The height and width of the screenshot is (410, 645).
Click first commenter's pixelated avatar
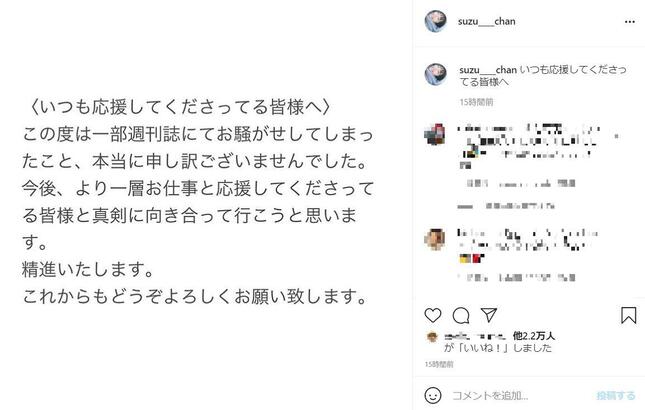[435, 134]
